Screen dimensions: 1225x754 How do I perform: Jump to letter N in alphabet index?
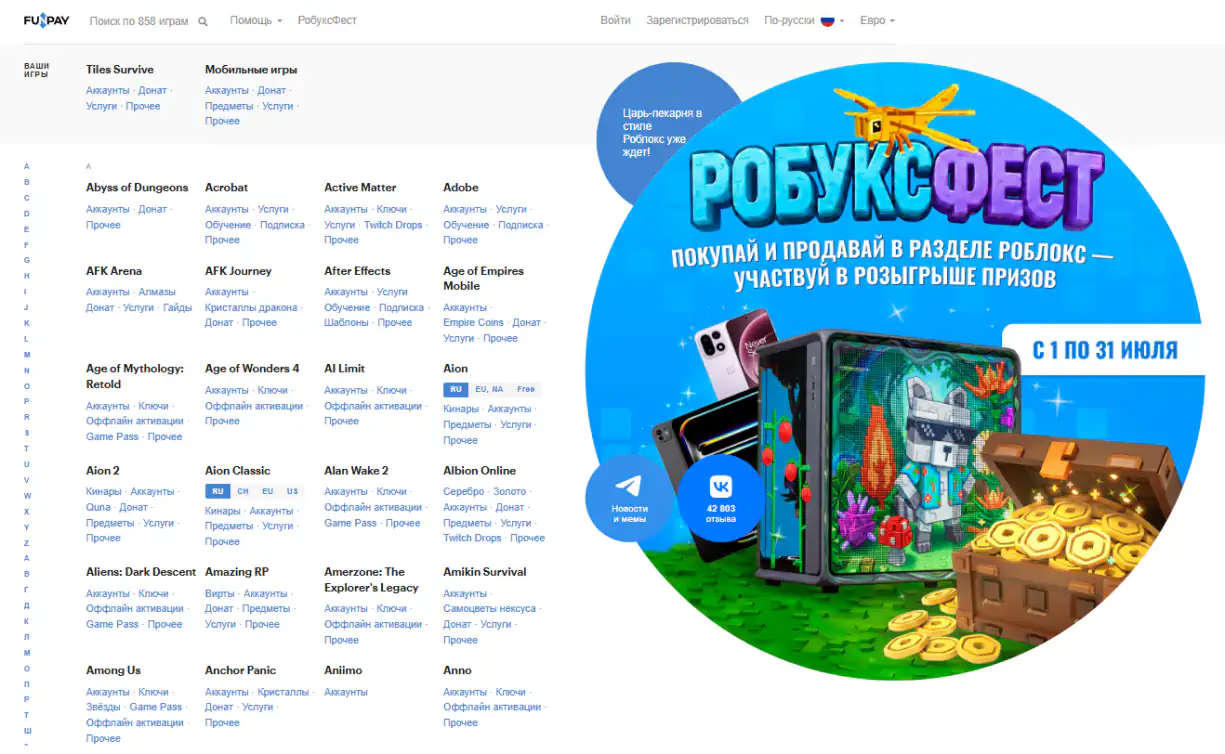point(27,371)
